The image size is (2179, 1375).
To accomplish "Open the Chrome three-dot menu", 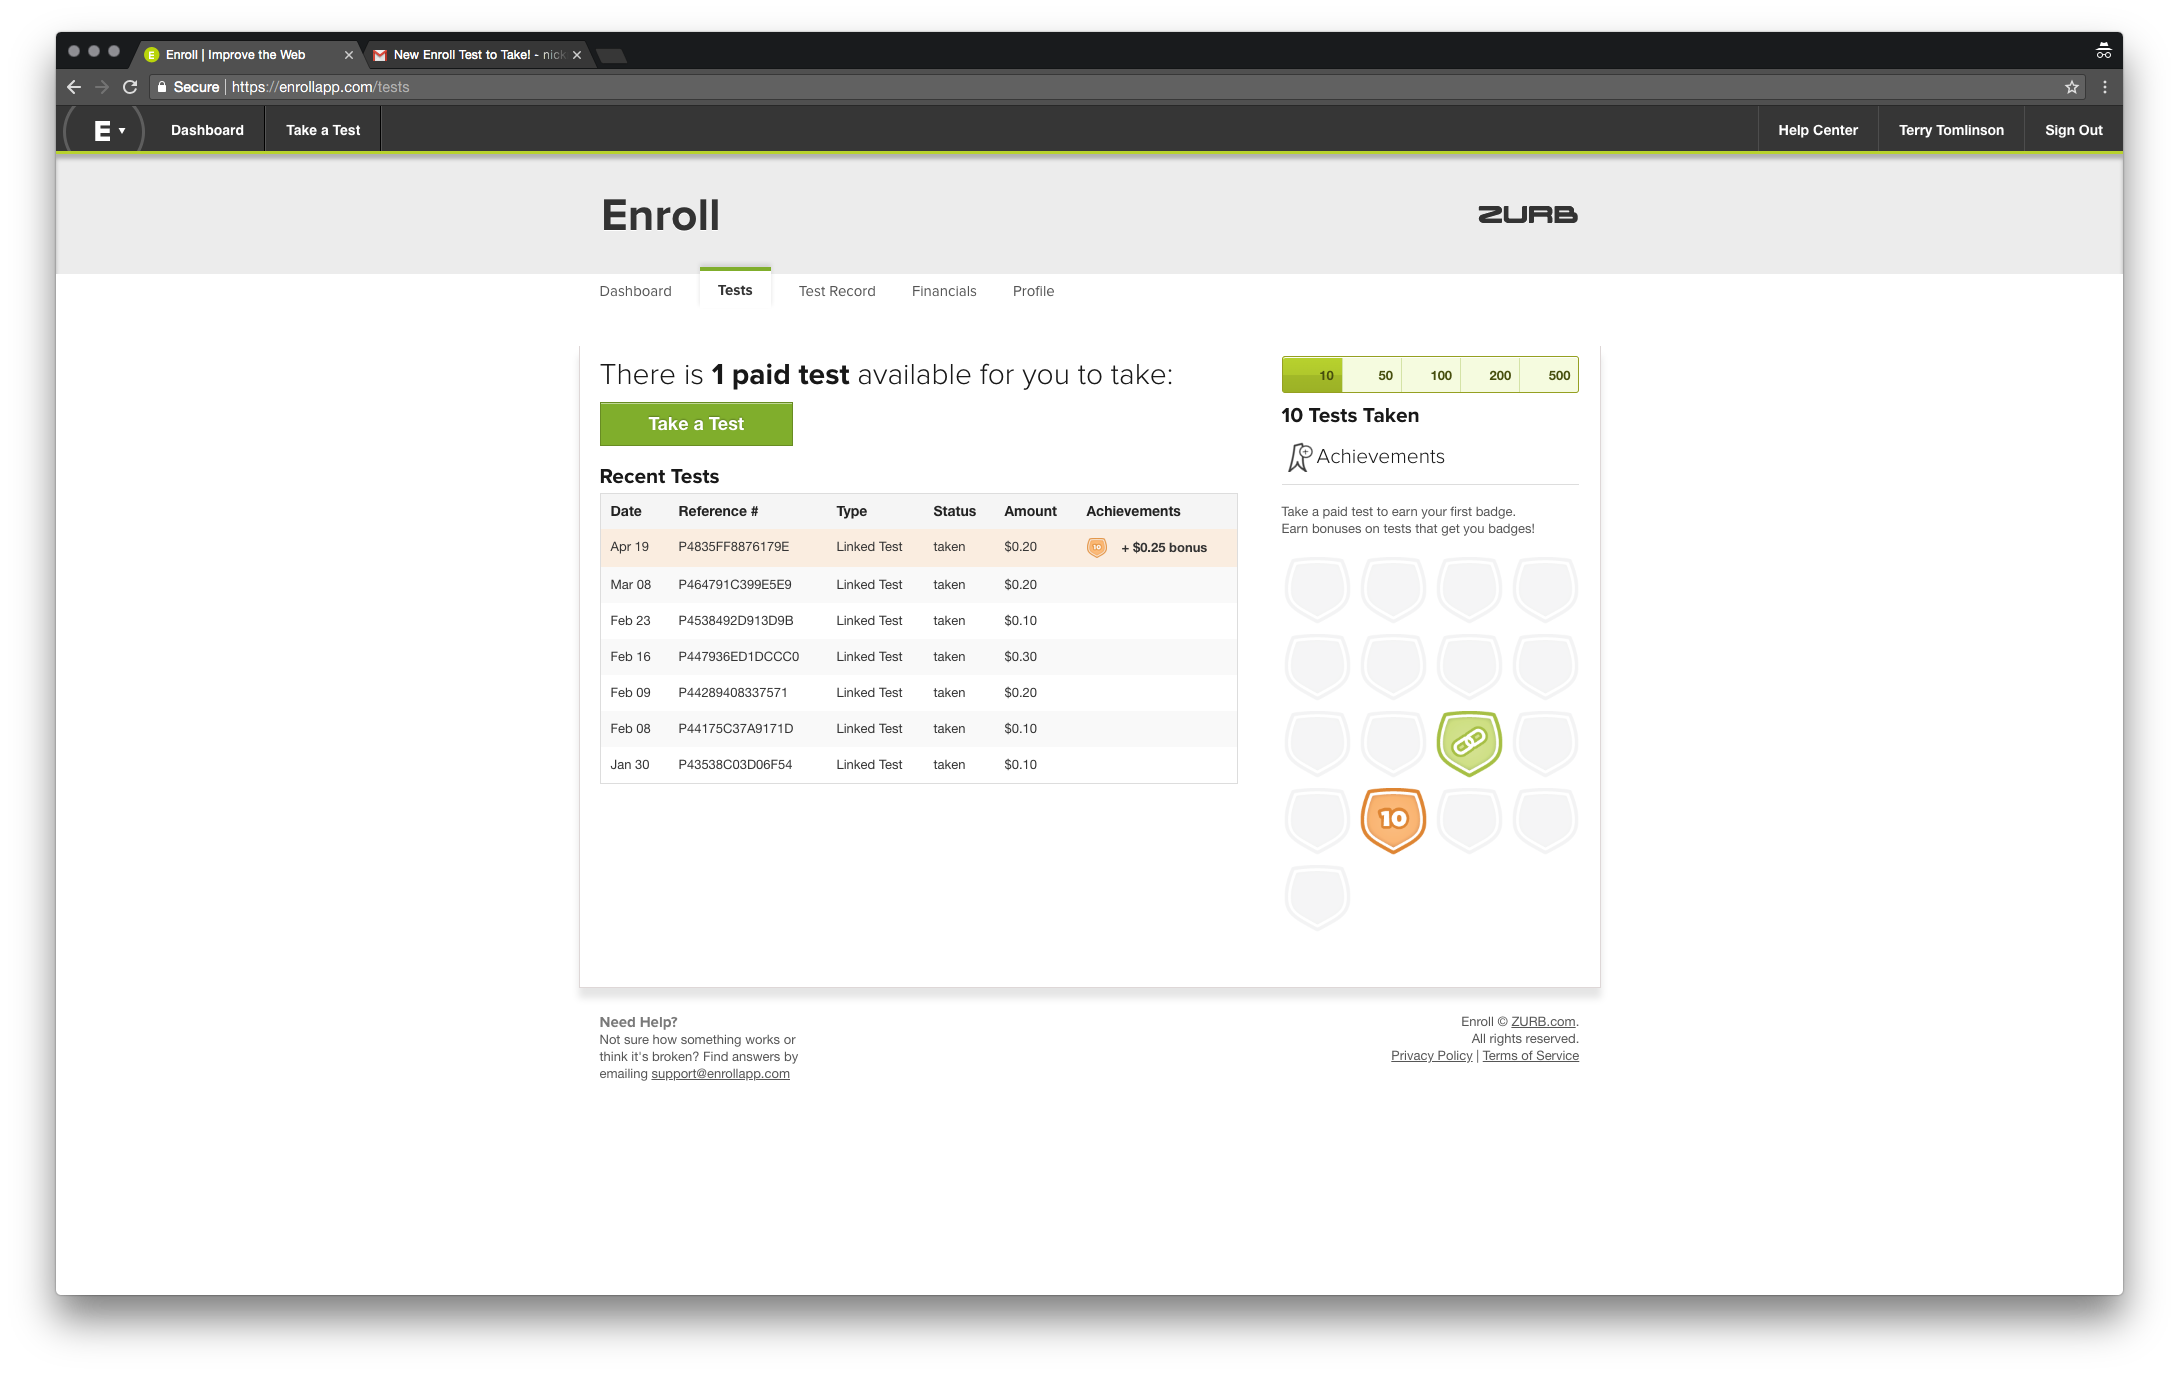I will (2104, 87).
